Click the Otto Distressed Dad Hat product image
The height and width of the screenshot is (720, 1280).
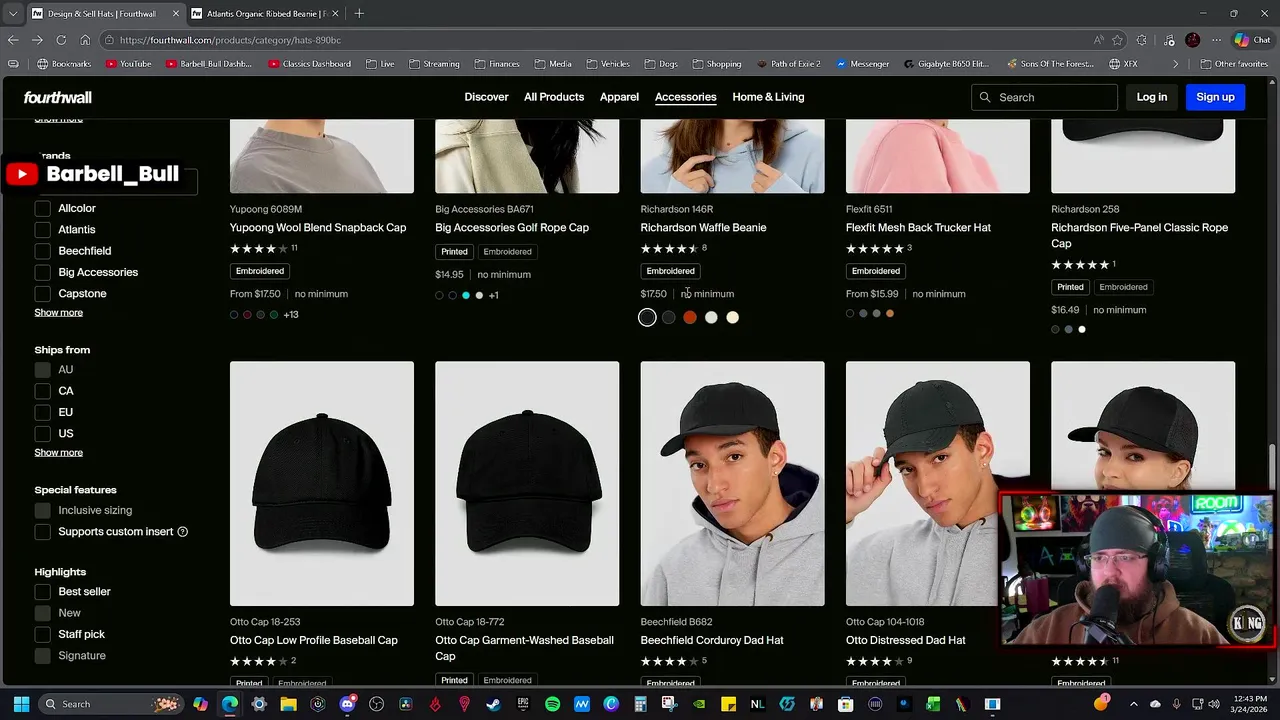pyautogui.click(x=937, y=484)
